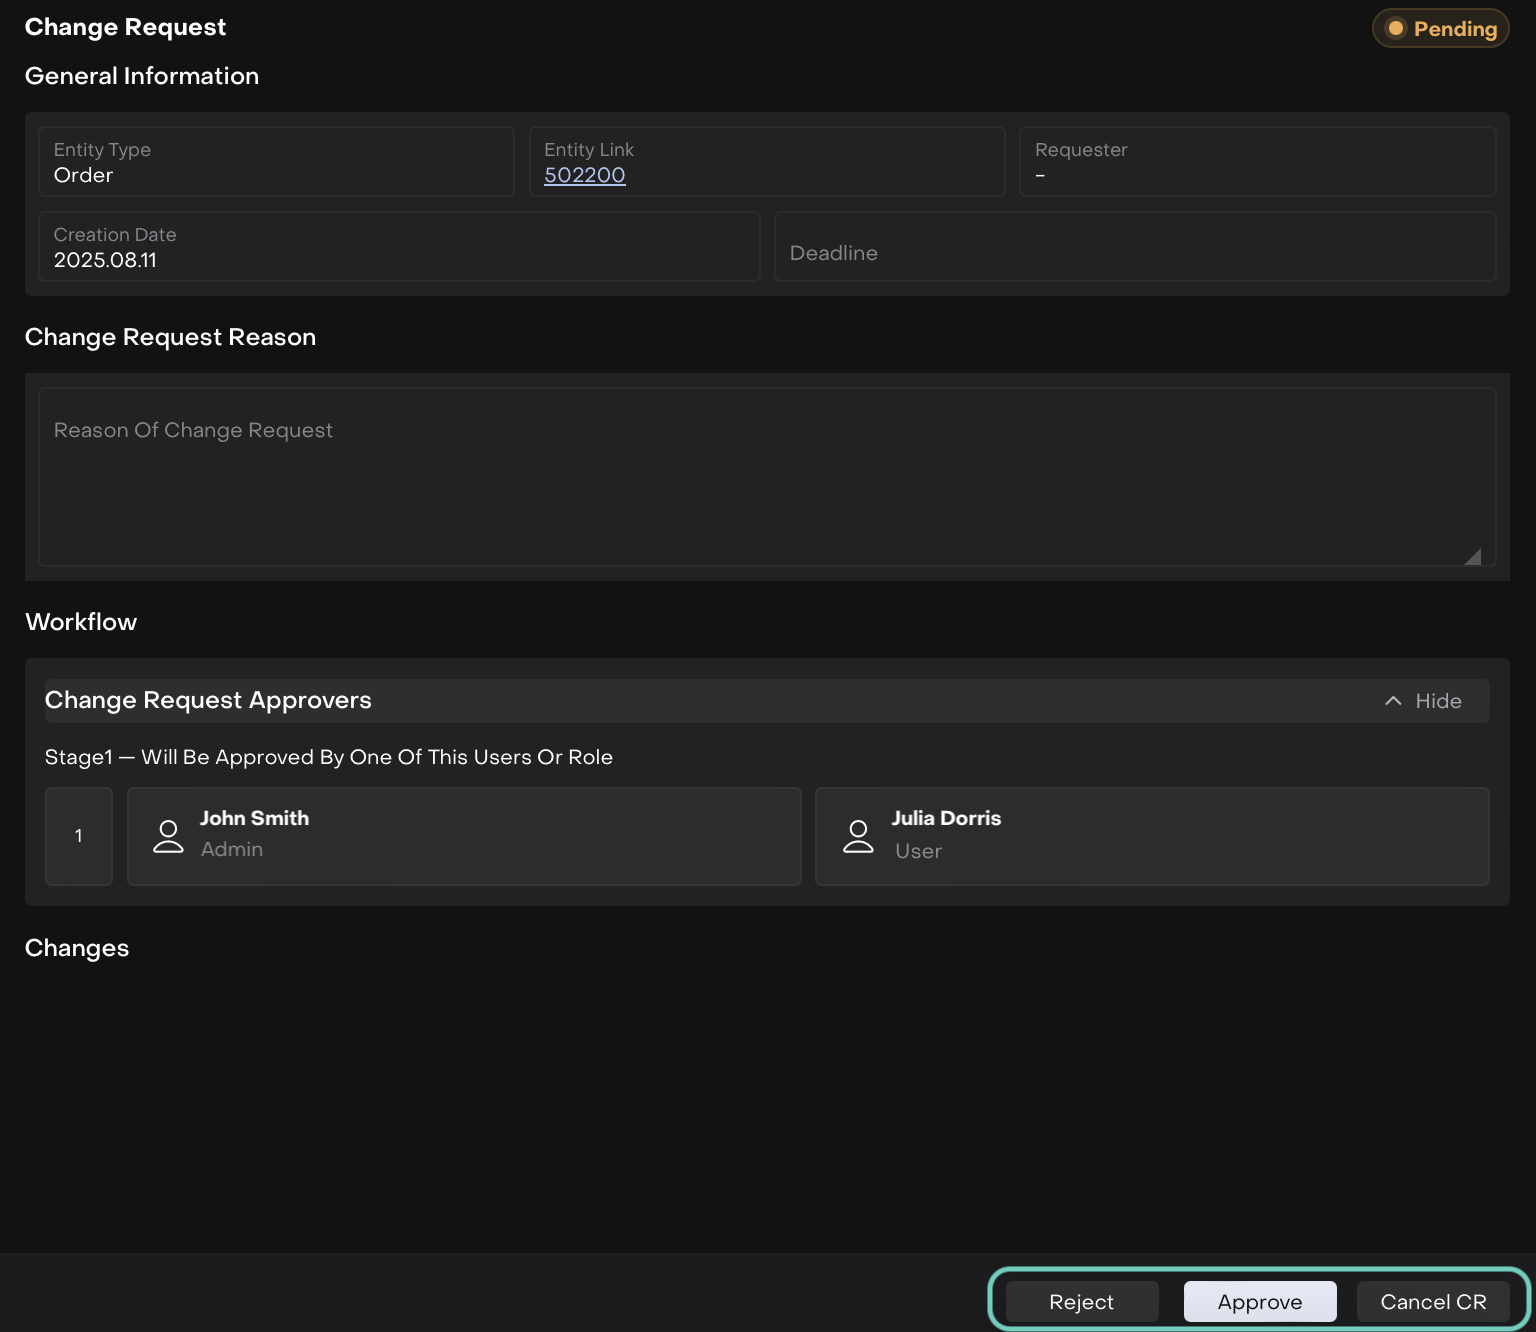1536x1332 pixels.
Task: Collapse approvers using the Hide label
Action: pos(1438,701)
